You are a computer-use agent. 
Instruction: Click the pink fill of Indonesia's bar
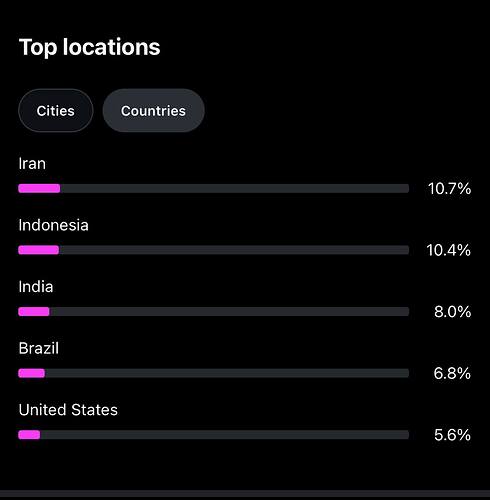click(39, 250)
